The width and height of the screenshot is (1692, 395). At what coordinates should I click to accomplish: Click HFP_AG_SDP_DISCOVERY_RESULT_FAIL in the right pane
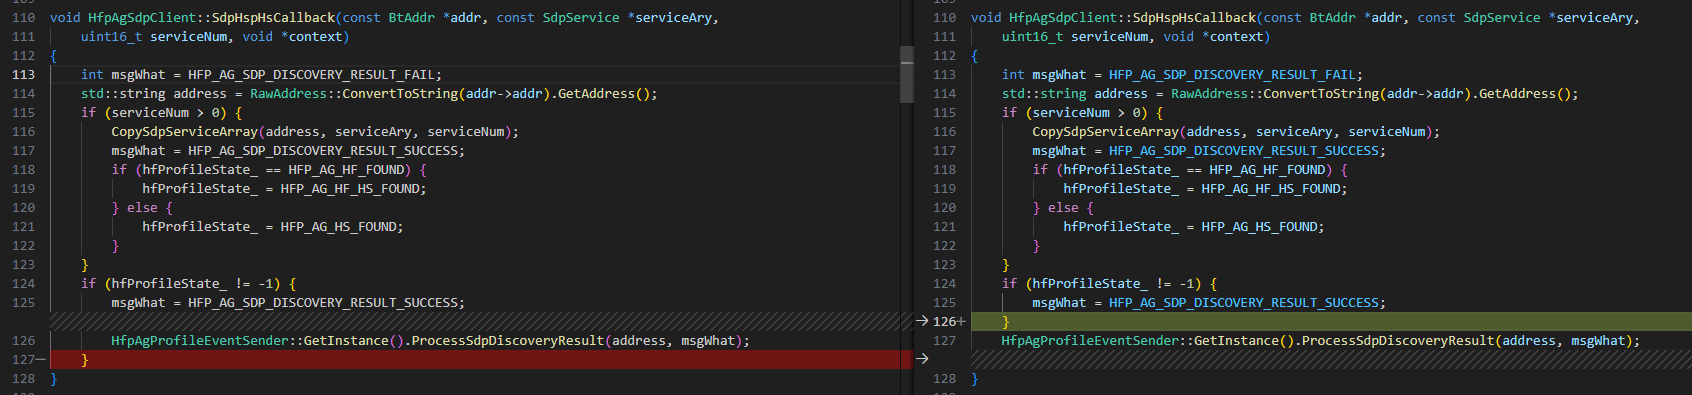tap(1232, 75)
